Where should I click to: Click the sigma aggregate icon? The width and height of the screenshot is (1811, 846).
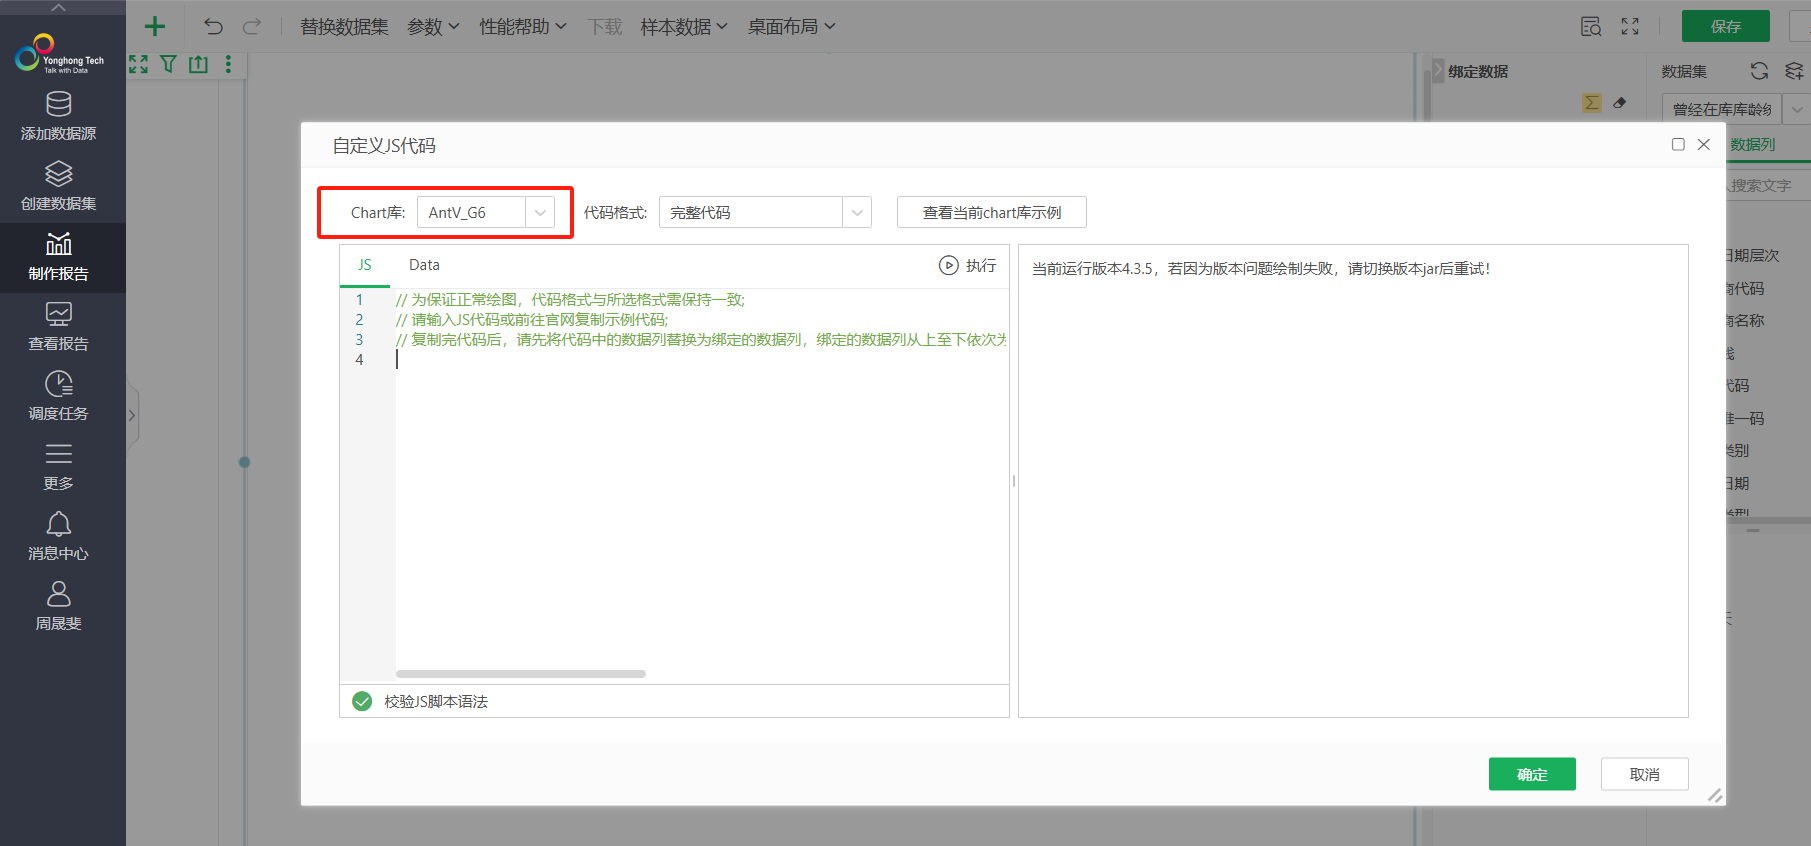pos(1591,103)
